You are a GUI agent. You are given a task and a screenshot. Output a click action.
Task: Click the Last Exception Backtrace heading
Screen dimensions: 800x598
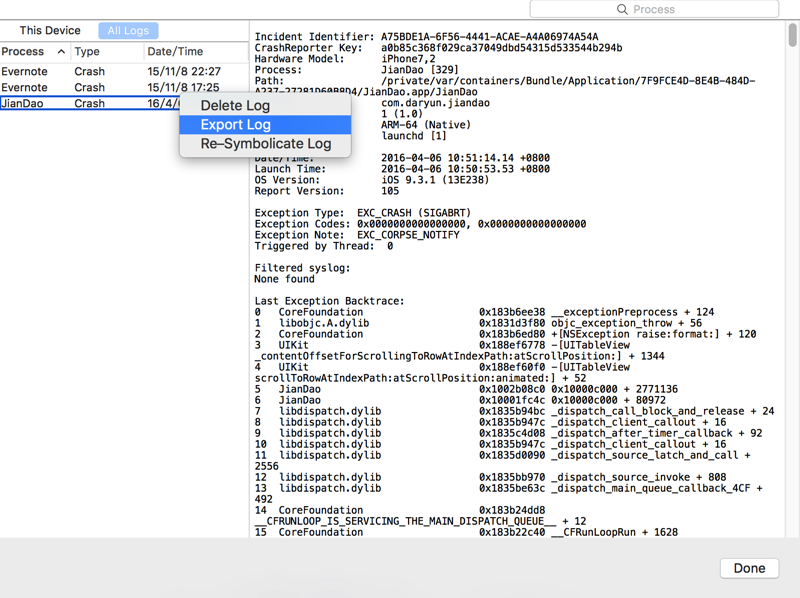coord(329,301)
